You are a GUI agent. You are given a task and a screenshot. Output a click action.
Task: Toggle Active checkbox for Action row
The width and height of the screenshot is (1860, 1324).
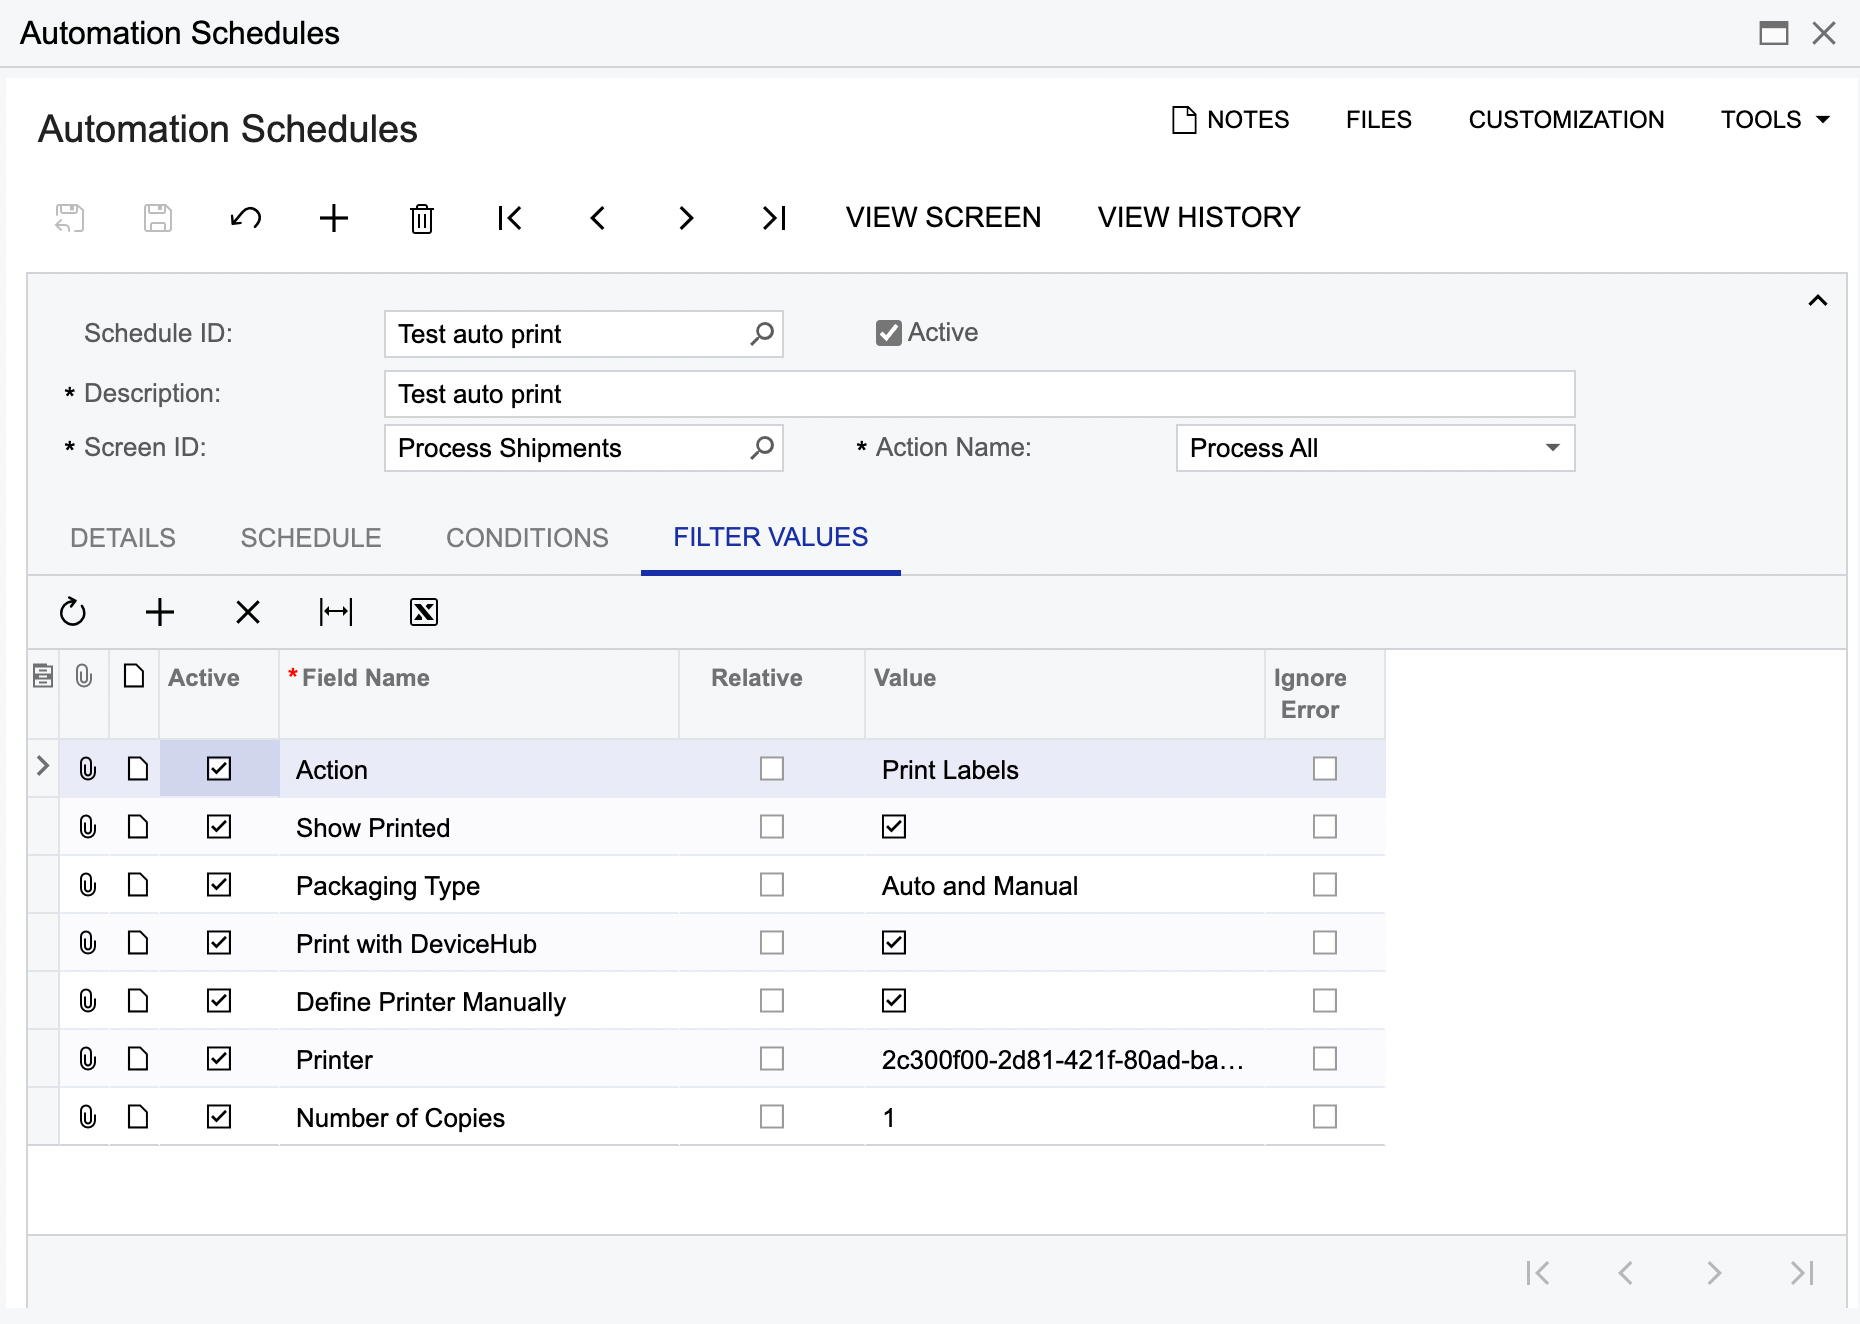(x=219, y=768)
